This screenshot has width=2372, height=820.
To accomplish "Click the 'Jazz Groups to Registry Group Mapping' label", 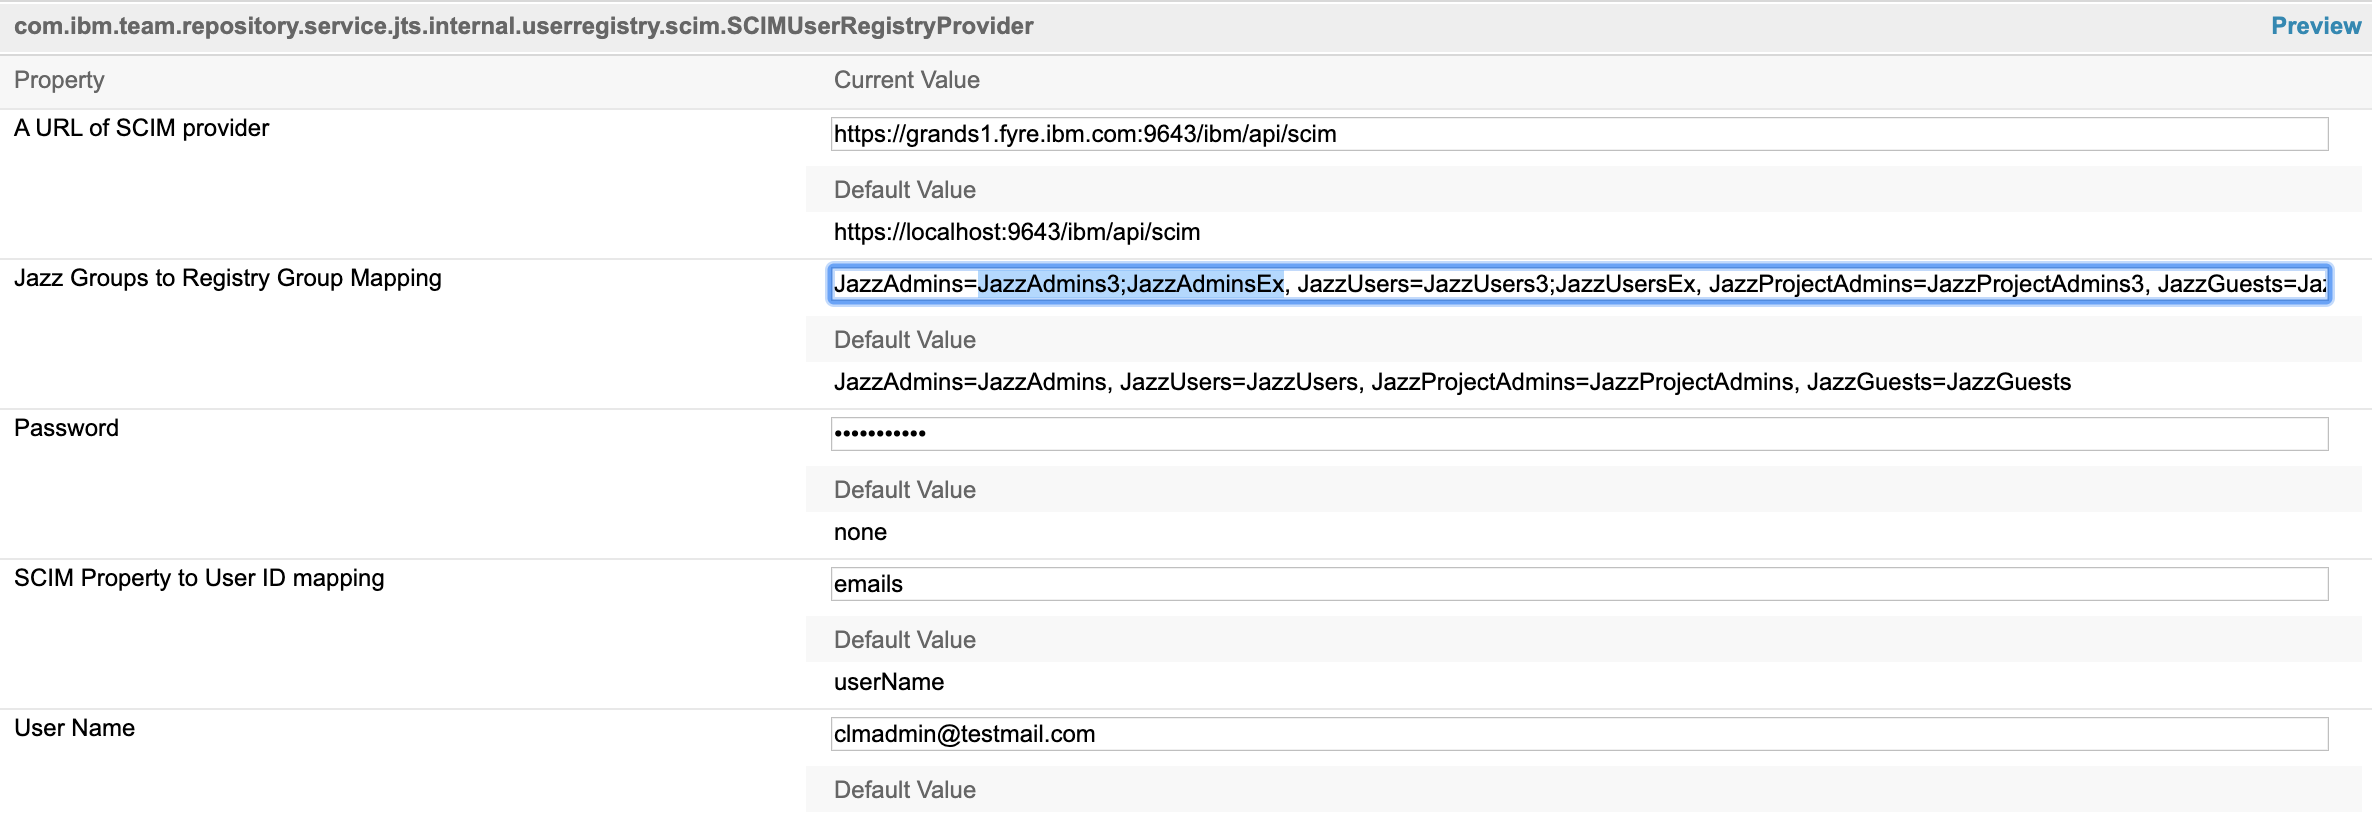I will point(228,278).
